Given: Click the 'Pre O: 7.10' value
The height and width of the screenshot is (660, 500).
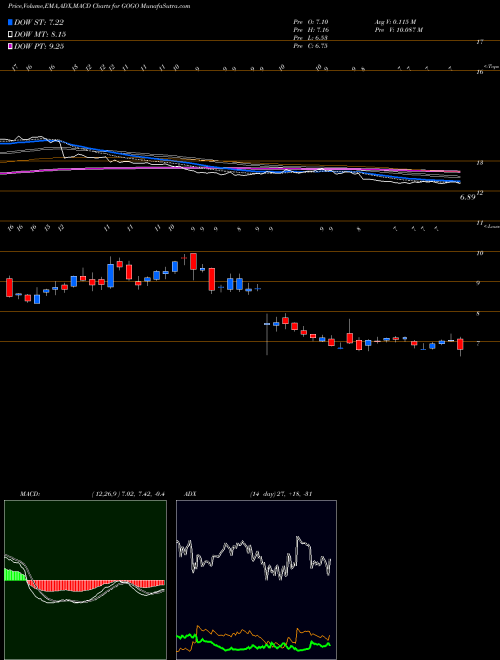Looking at the screenshot, I should [311, 22].
